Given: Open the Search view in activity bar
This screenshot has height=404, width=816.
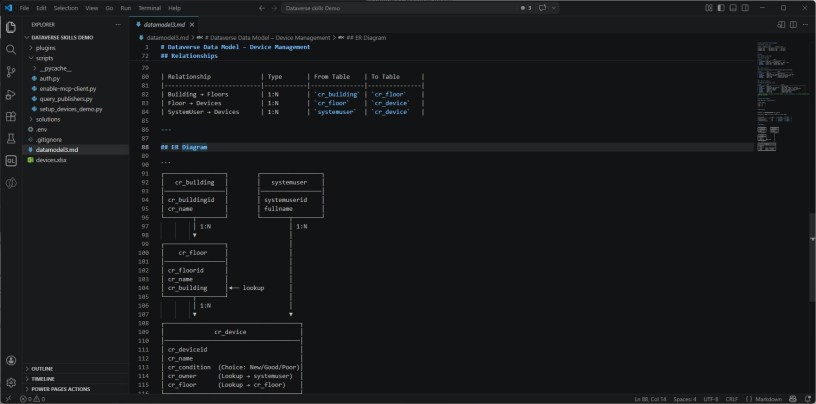Looking at the screenshot, I should coord(11,48).
